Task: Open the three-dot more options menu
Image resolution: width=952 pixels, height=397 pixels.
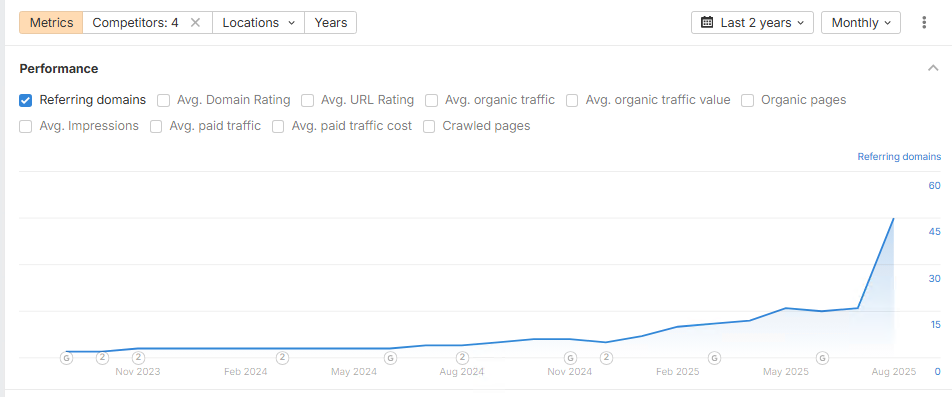Action: click(924, 22)
